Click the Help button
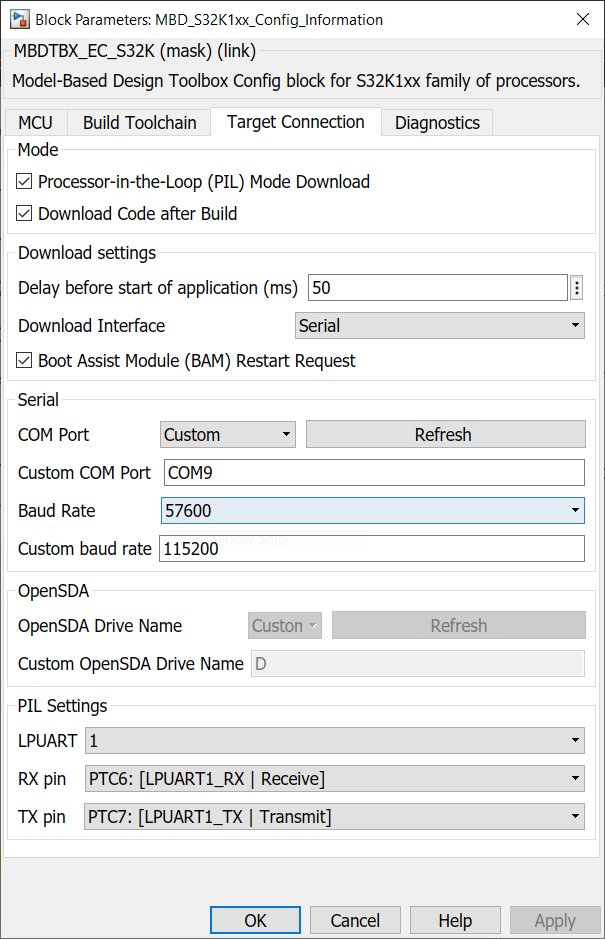Image resolution: width=605 pixels, height=939 pixels. [x=455, y=920]
